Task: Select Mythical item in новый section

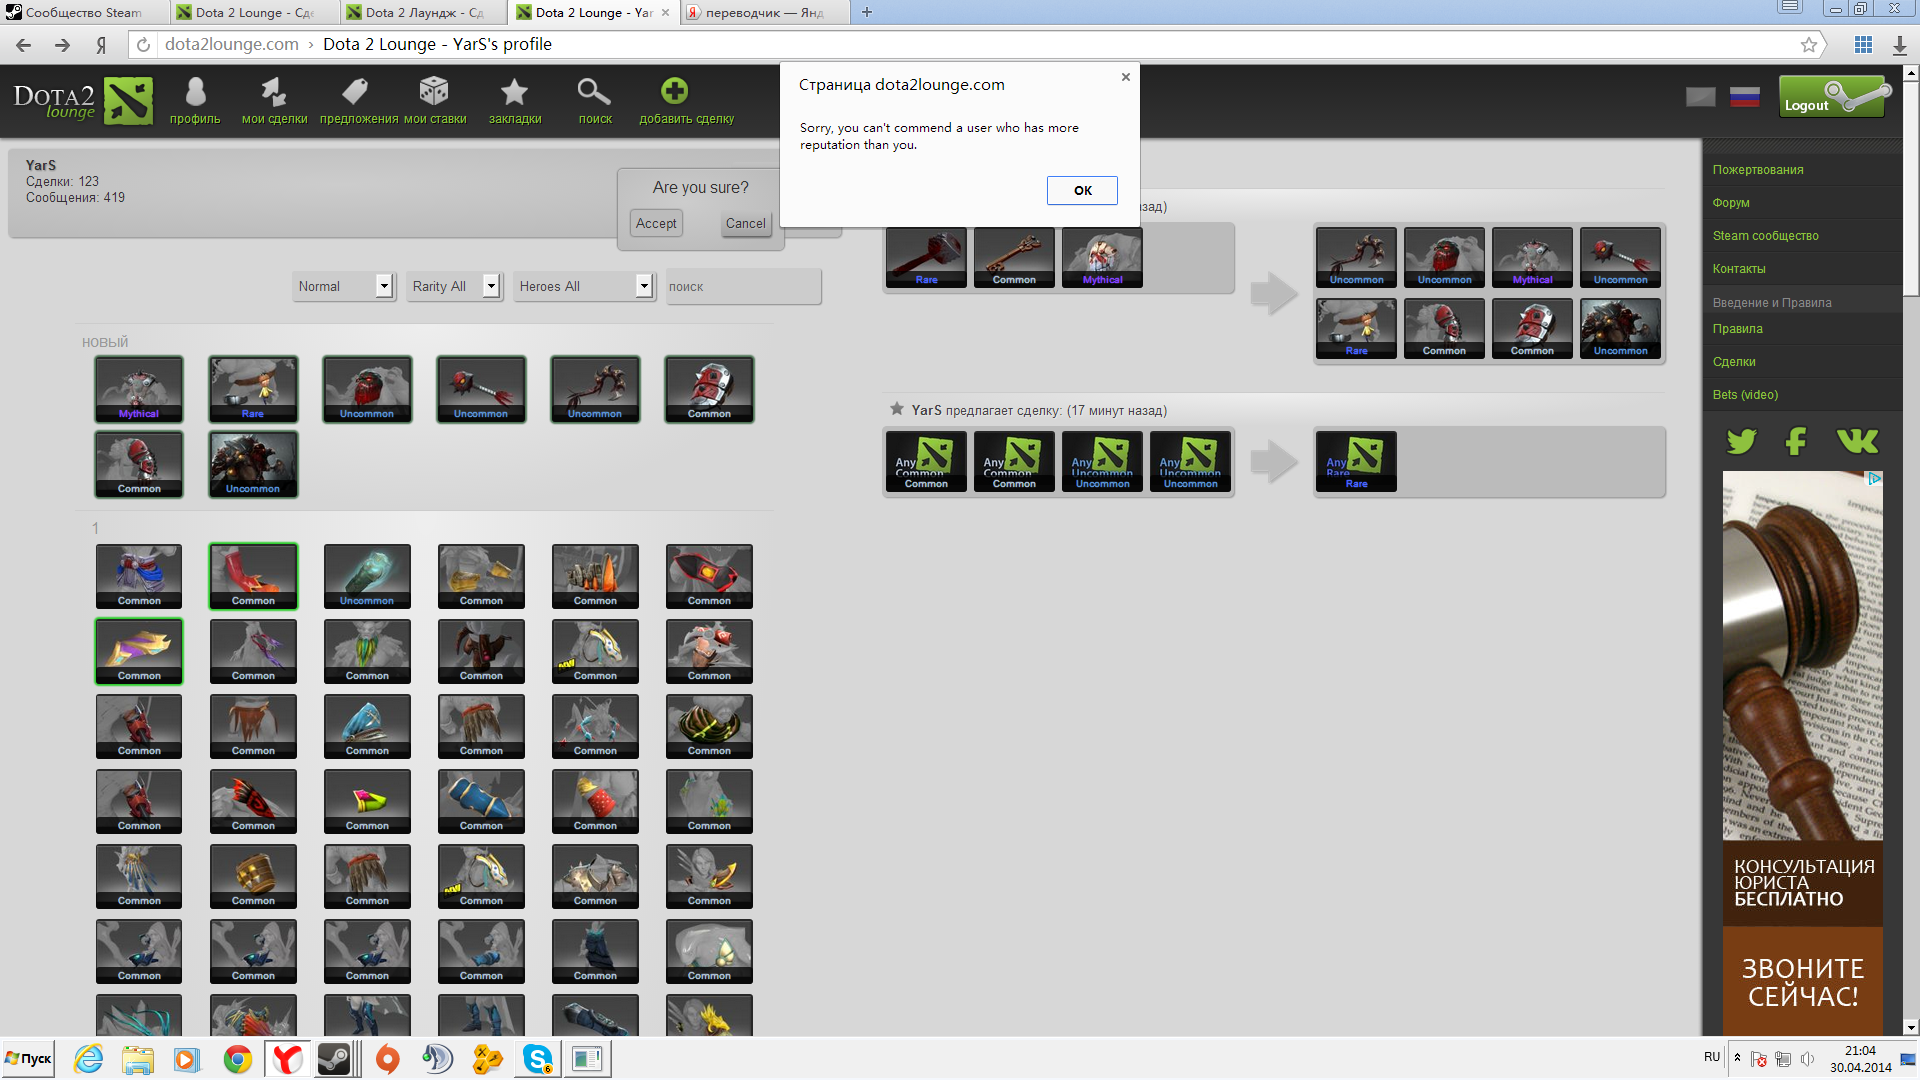Action: [139, 389]
